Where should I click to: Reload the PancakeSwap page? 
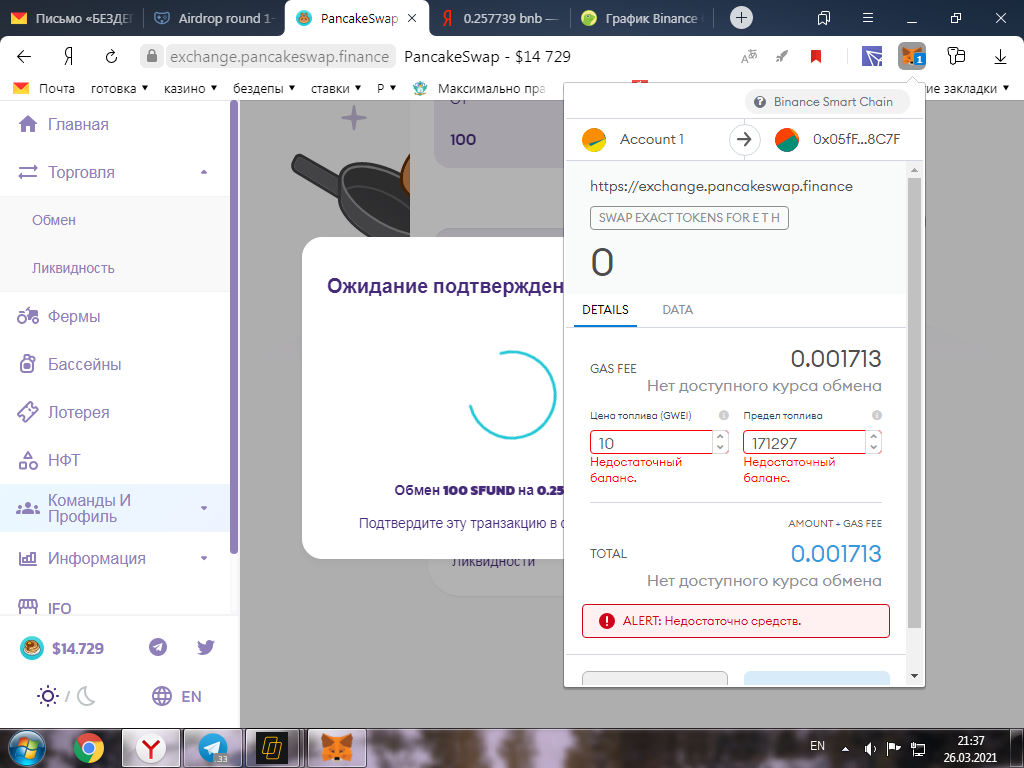(112, 57)
